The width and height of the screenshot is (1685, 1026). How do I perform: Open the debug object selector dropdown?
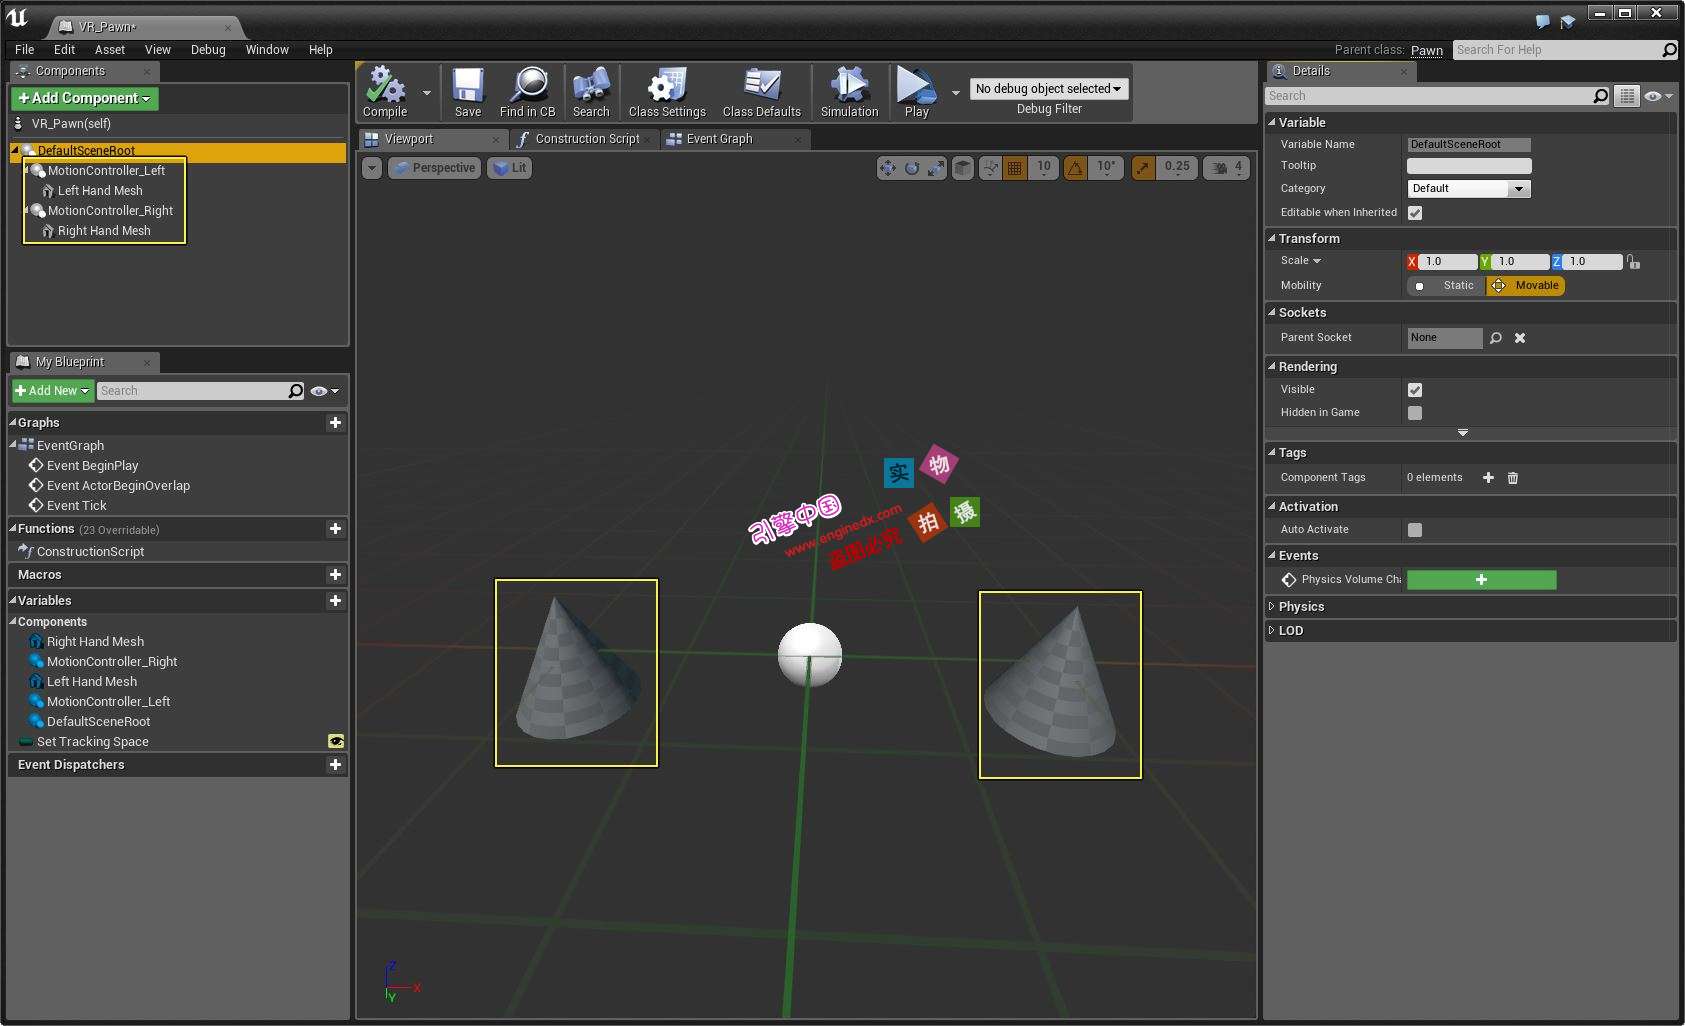1049,89
